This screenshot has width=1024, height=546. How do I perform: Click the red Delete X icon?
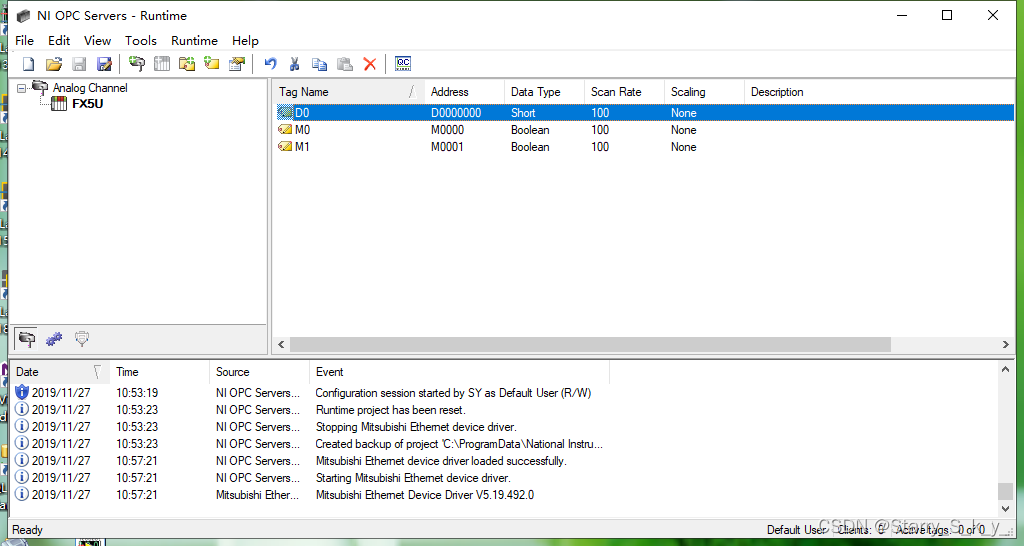coord(370,64)
